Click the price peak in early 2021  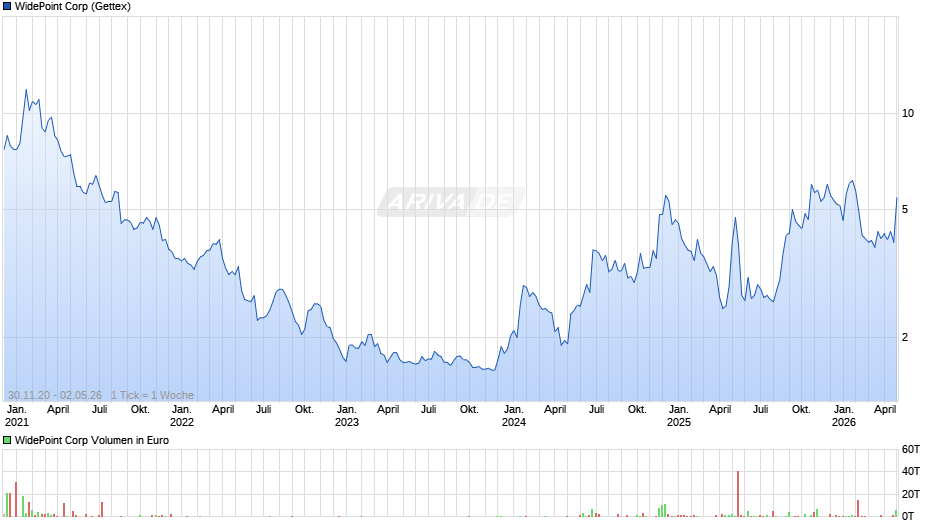26,90
